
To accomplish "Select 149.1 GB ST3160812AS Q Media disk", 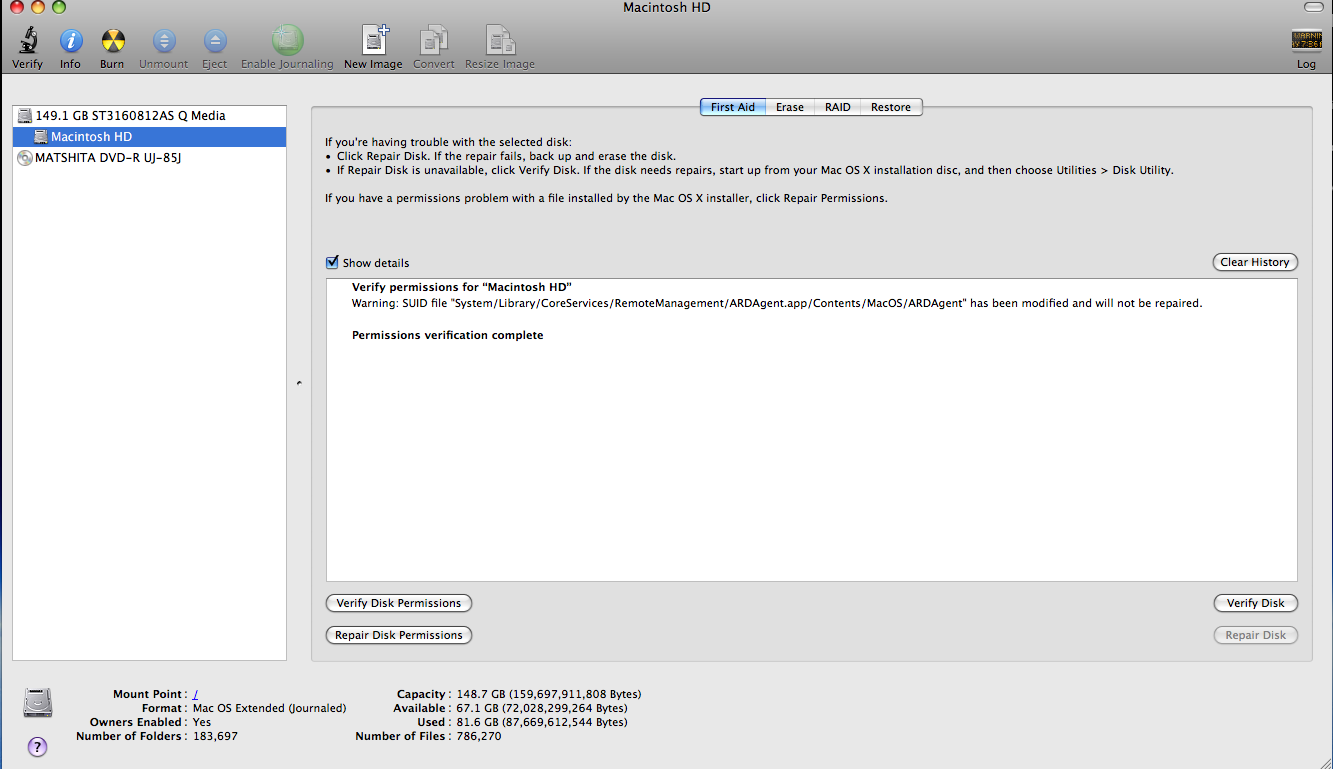I will point(150,115).
